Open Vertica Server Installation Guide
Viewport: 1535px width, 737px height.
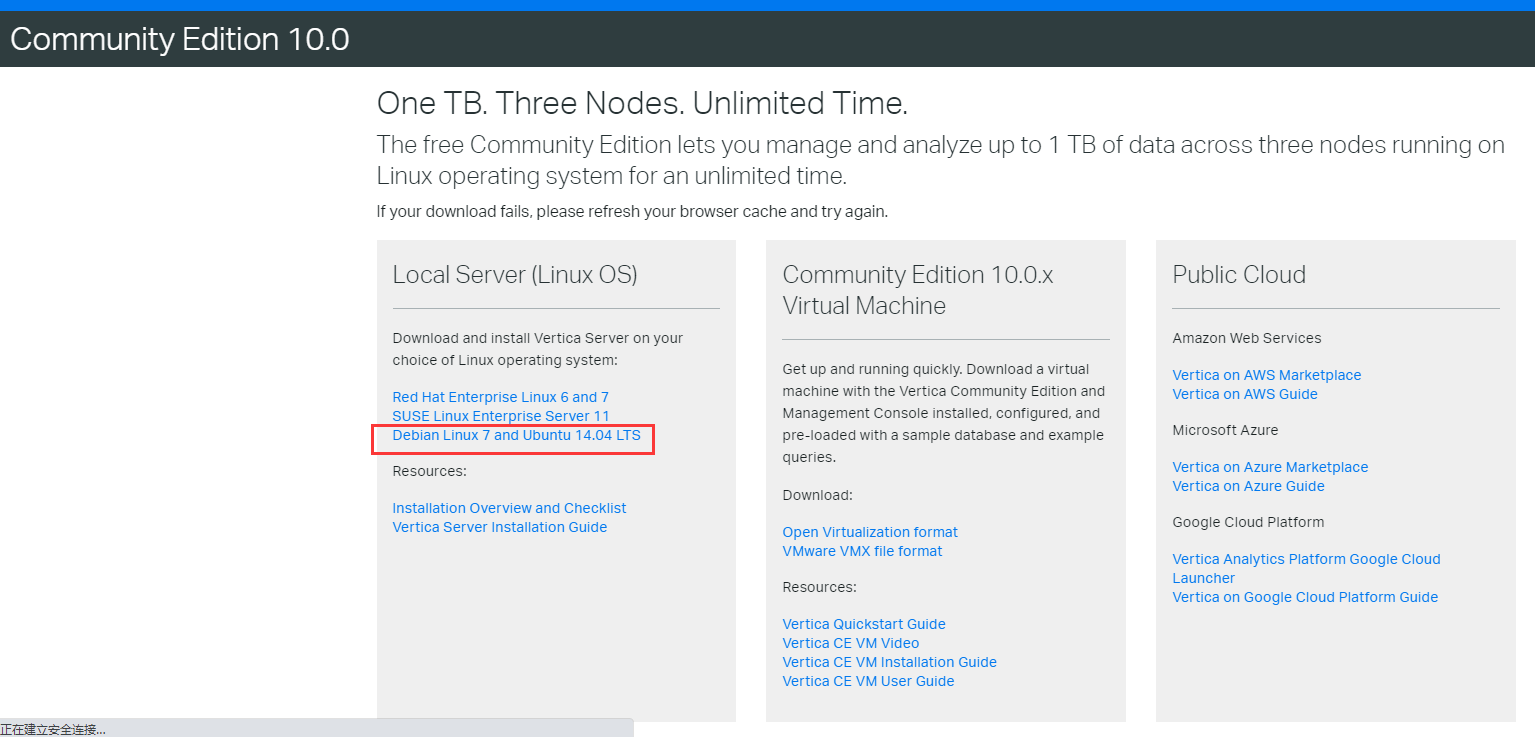[499, 527]
